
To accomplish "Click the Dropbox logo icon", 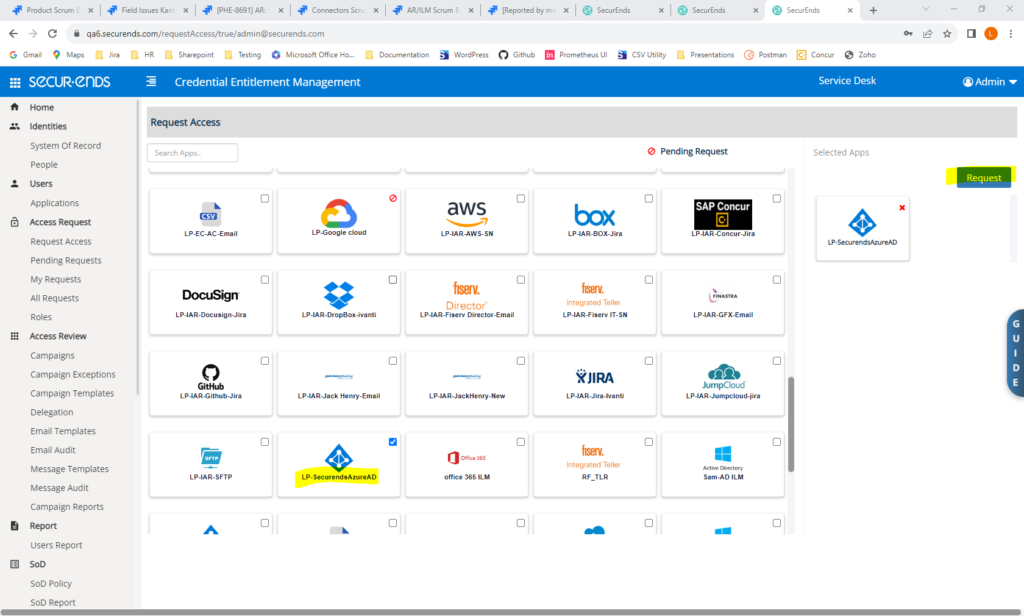I will (339, 295).
